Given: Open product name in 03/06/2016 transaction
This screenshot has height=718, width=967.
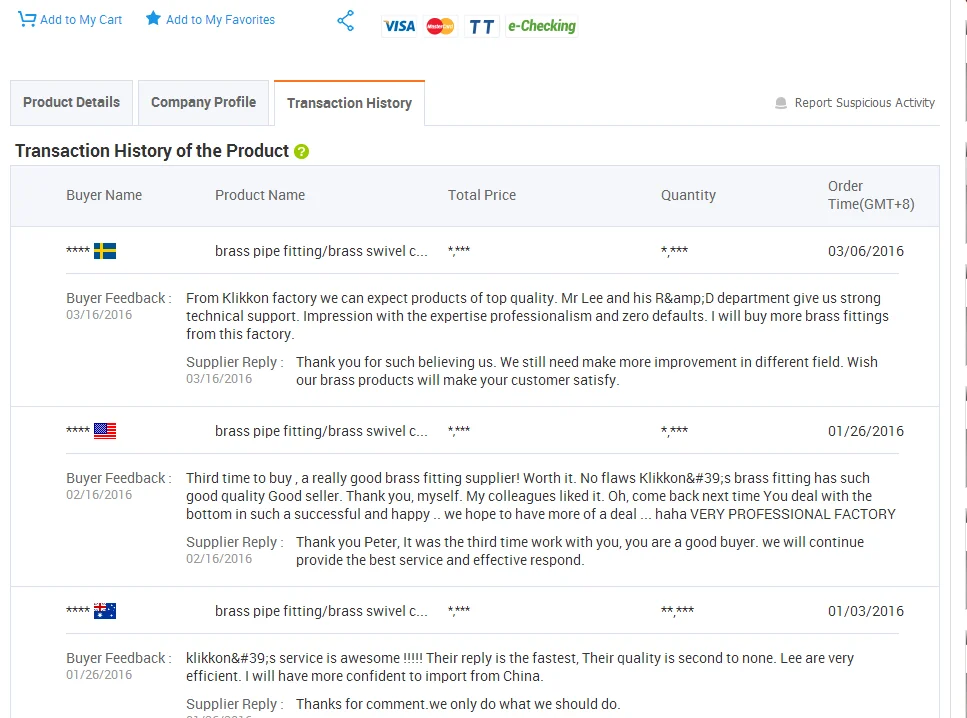Looking at the screenshot, I should click(x=321, y=251).
